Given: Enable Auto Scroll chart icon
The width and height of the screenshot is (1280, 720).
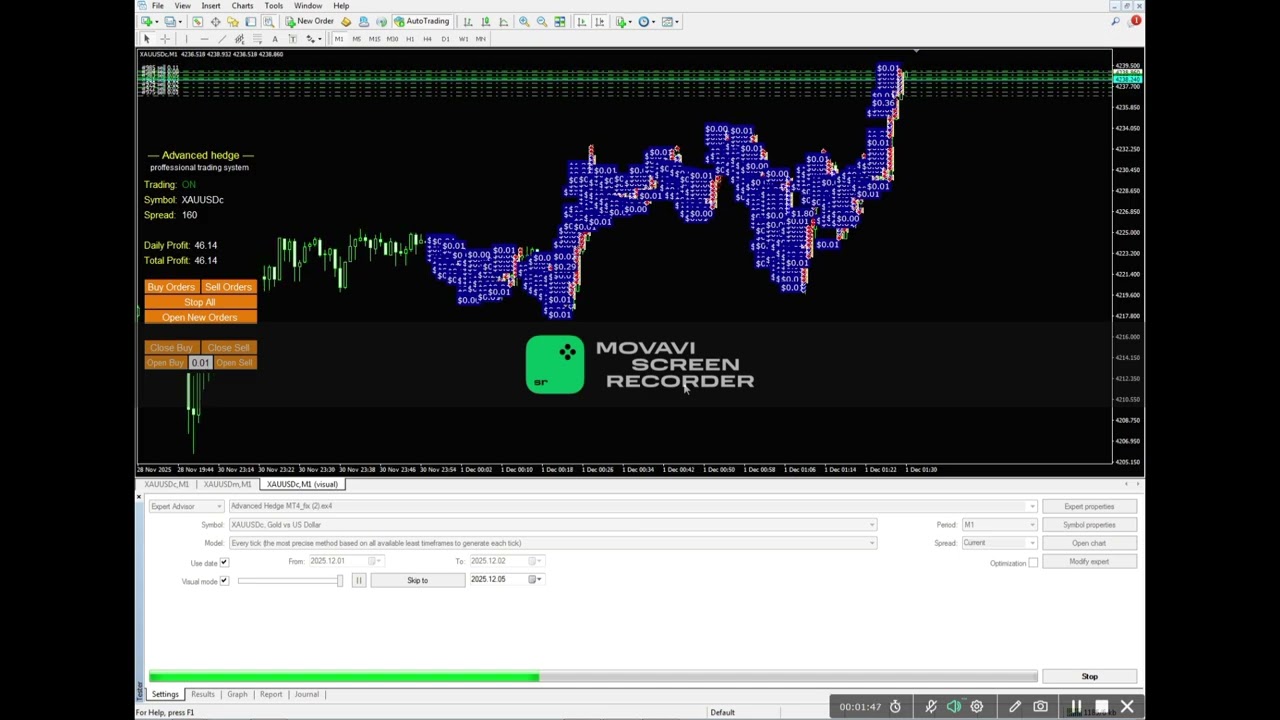Looking at the screenshot, I should [581, 21].
